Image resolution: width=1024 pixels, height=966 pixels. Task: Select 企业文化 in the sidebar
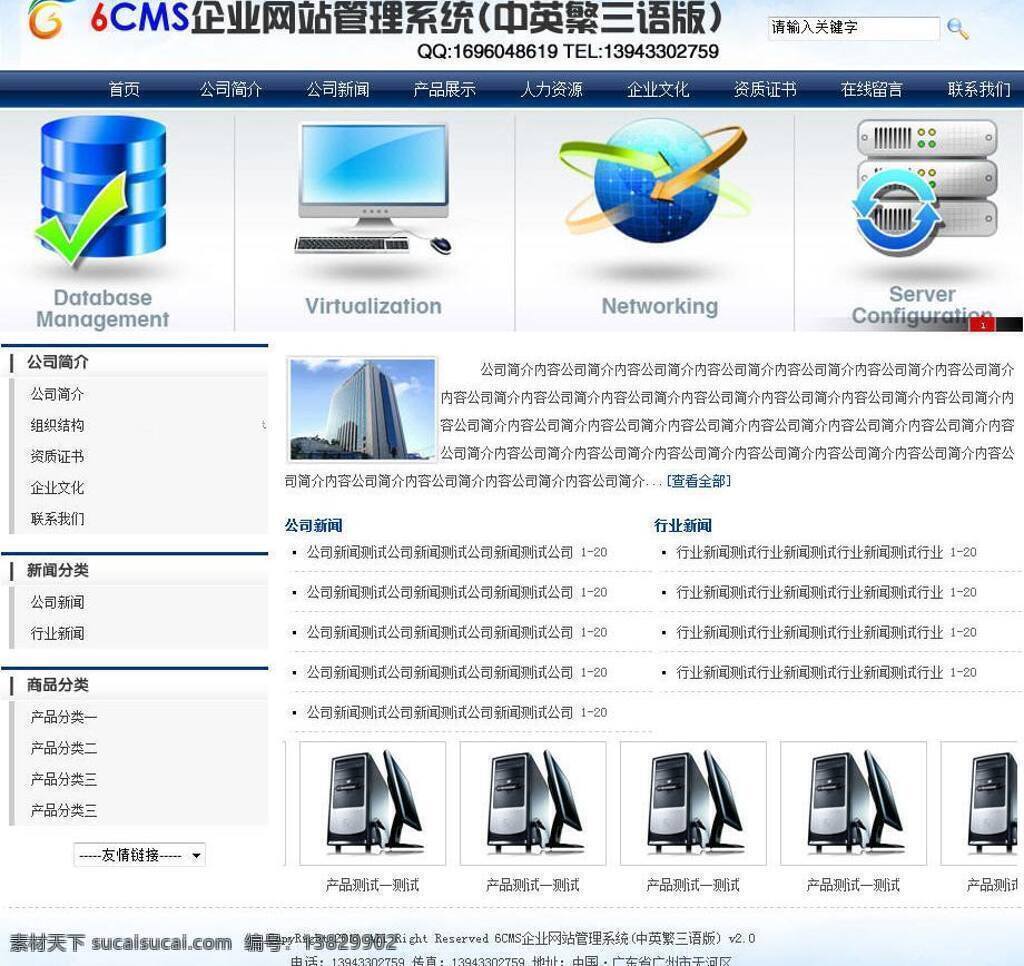tap(57, 488)
